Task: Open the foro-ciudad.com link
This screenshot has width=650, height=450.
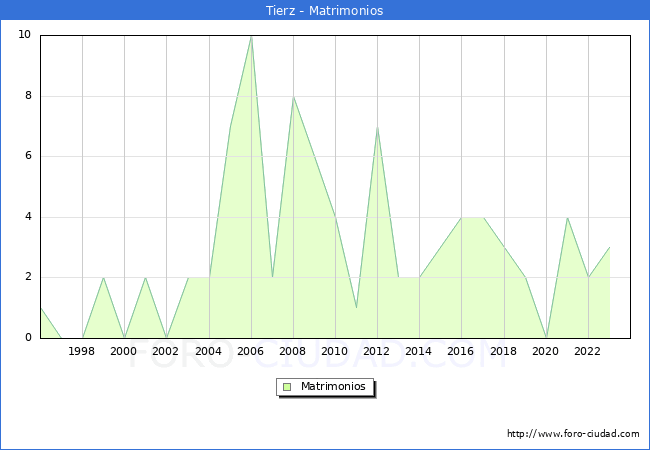Action: tap(573, 434)
